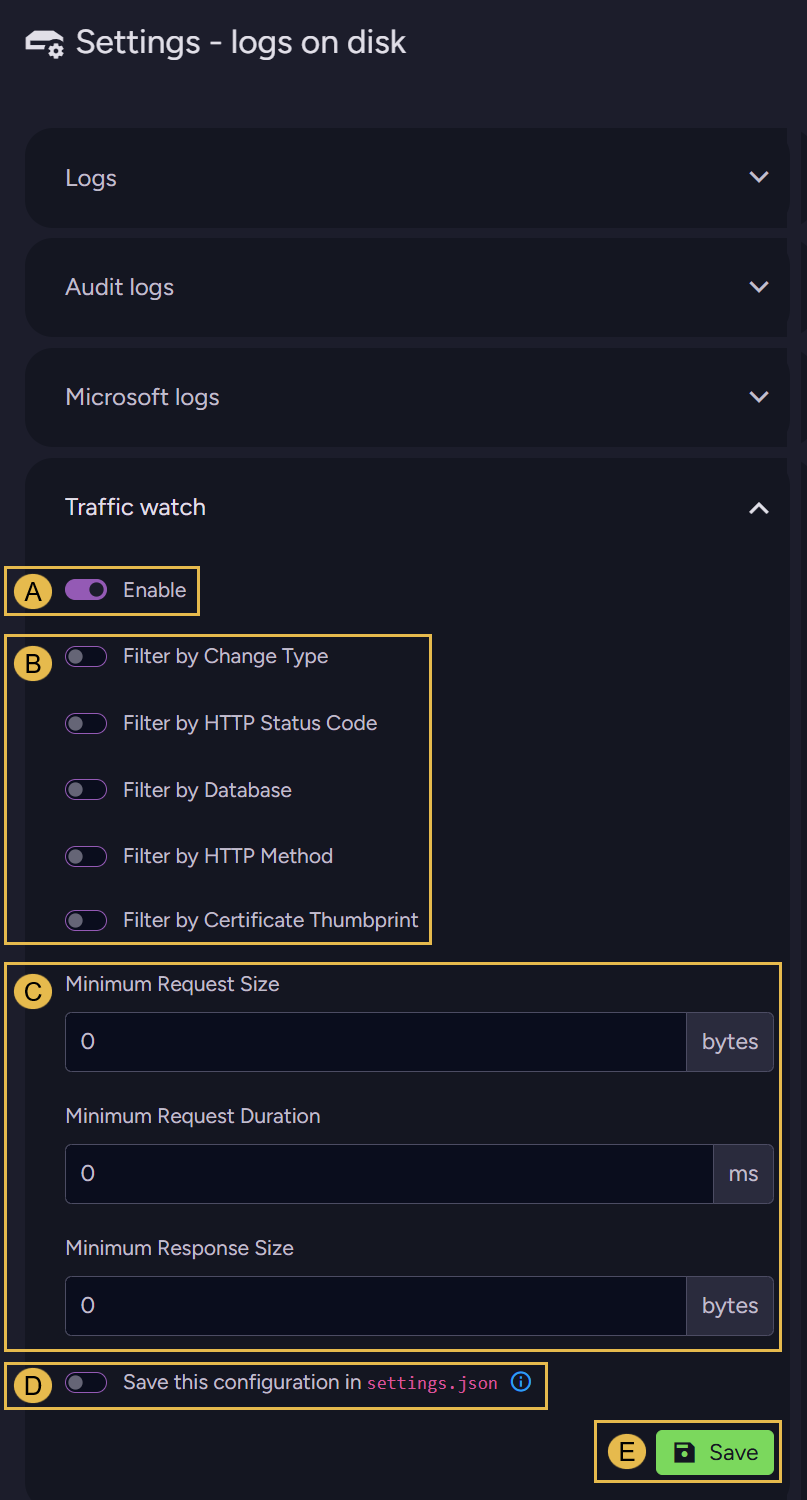Expand the Microsoft logs chevron
This screenshot has height=1500, width=807.
point(759,397)
